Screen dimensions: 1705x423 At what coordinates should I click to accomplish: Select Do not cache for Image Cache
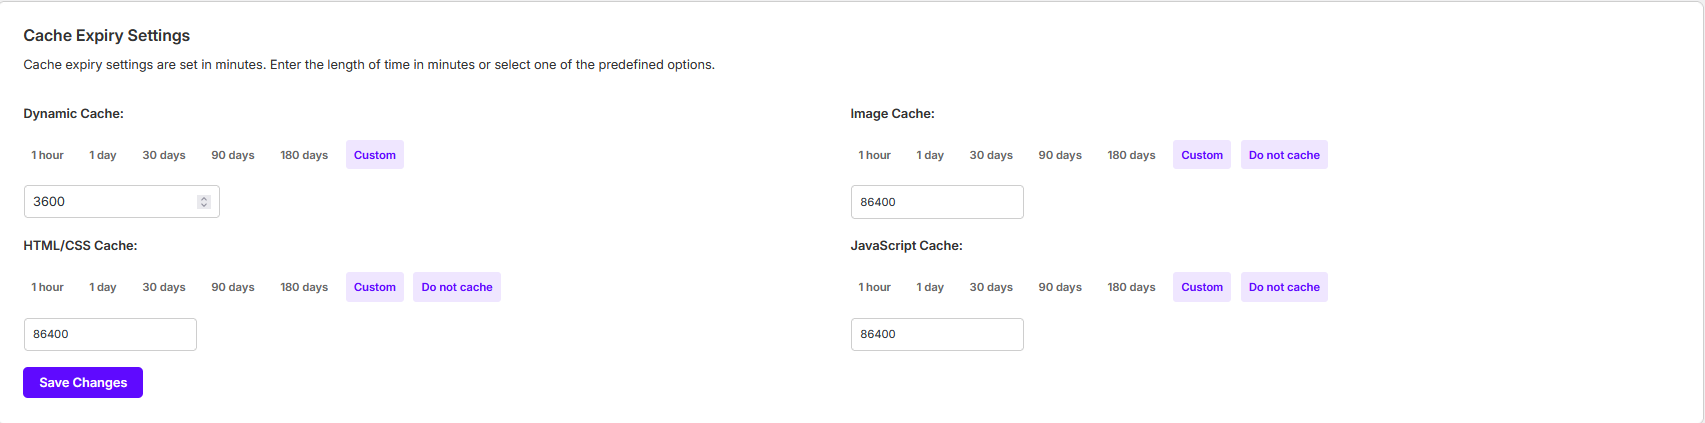(1284, 155)
